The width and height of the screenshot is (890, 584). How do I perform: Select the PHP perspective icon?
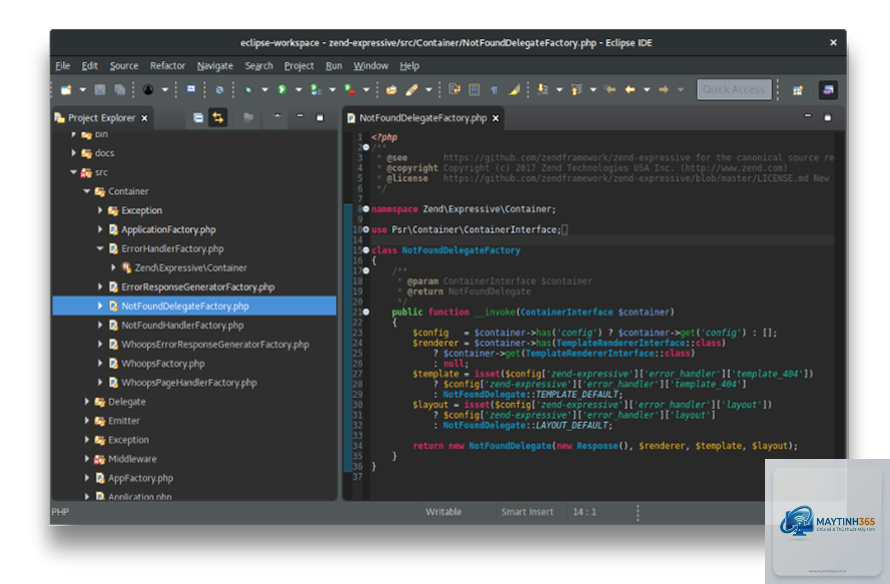click(828, 90)
